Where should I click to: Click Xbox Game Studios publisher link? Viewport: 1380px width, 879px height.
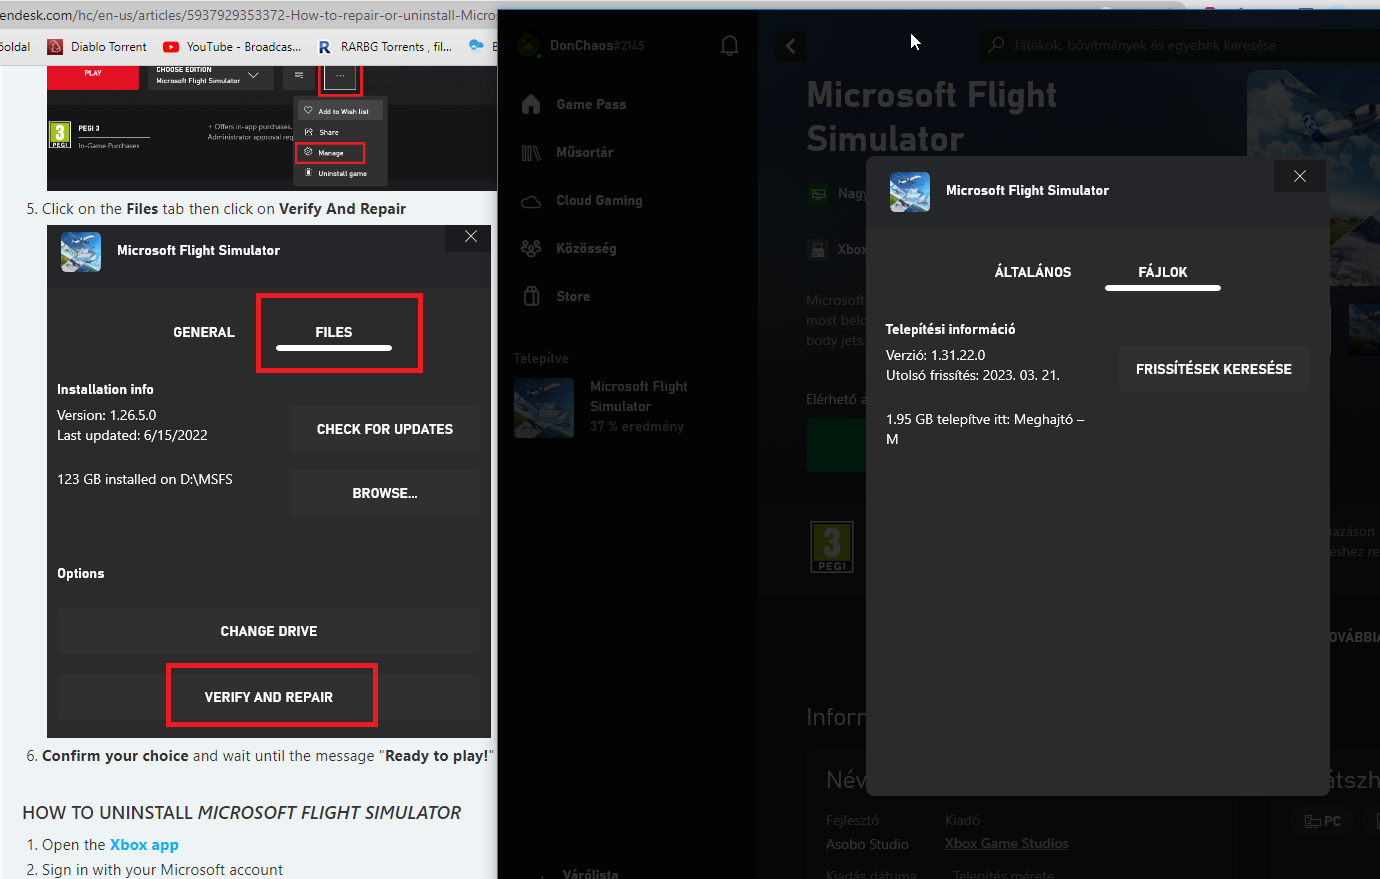(1007, 844)
